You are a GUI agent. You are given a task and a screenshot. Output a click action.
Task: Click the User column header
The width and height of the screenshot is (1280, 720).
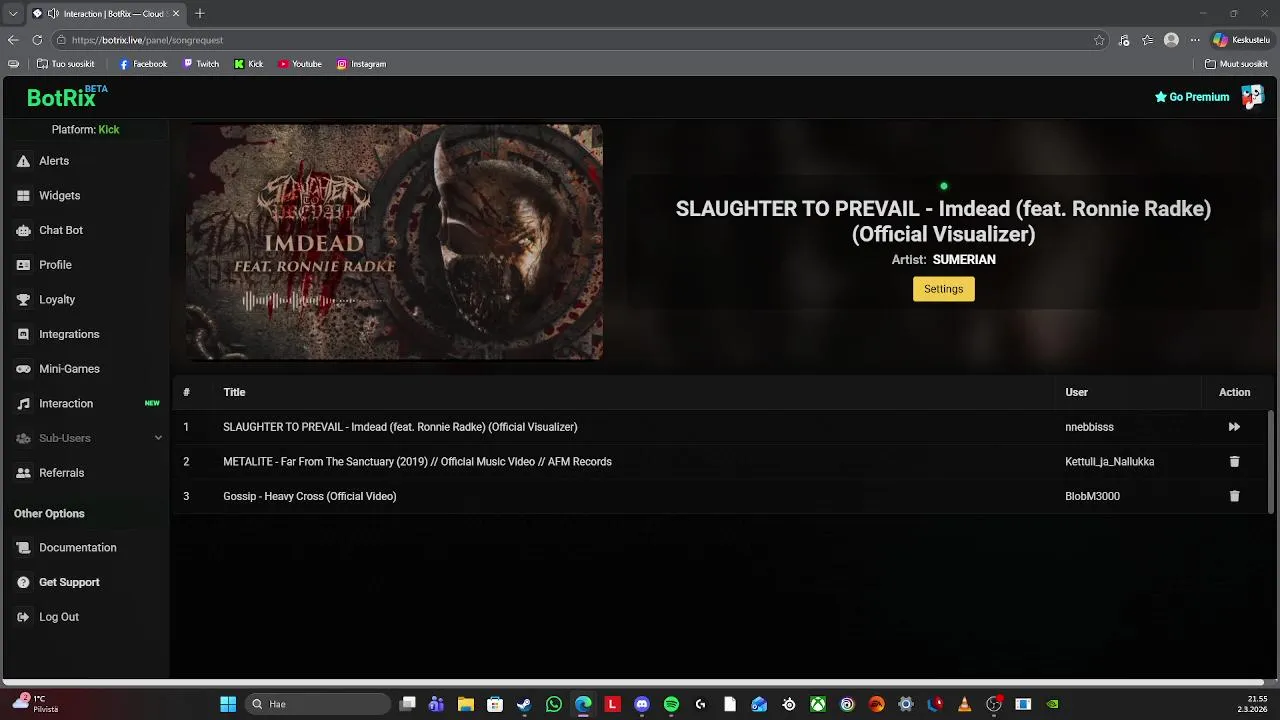(x=1076, y=393)
